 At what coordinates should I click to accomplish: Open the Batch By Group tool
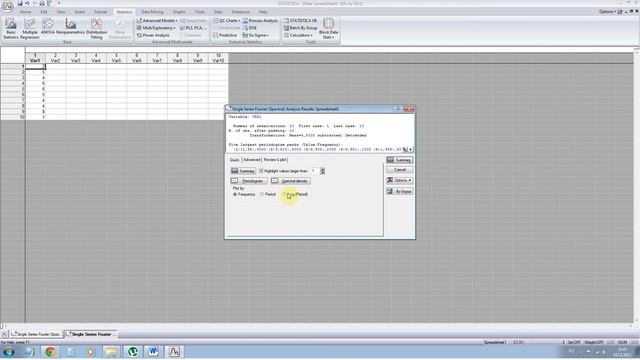tap(300, 28)
